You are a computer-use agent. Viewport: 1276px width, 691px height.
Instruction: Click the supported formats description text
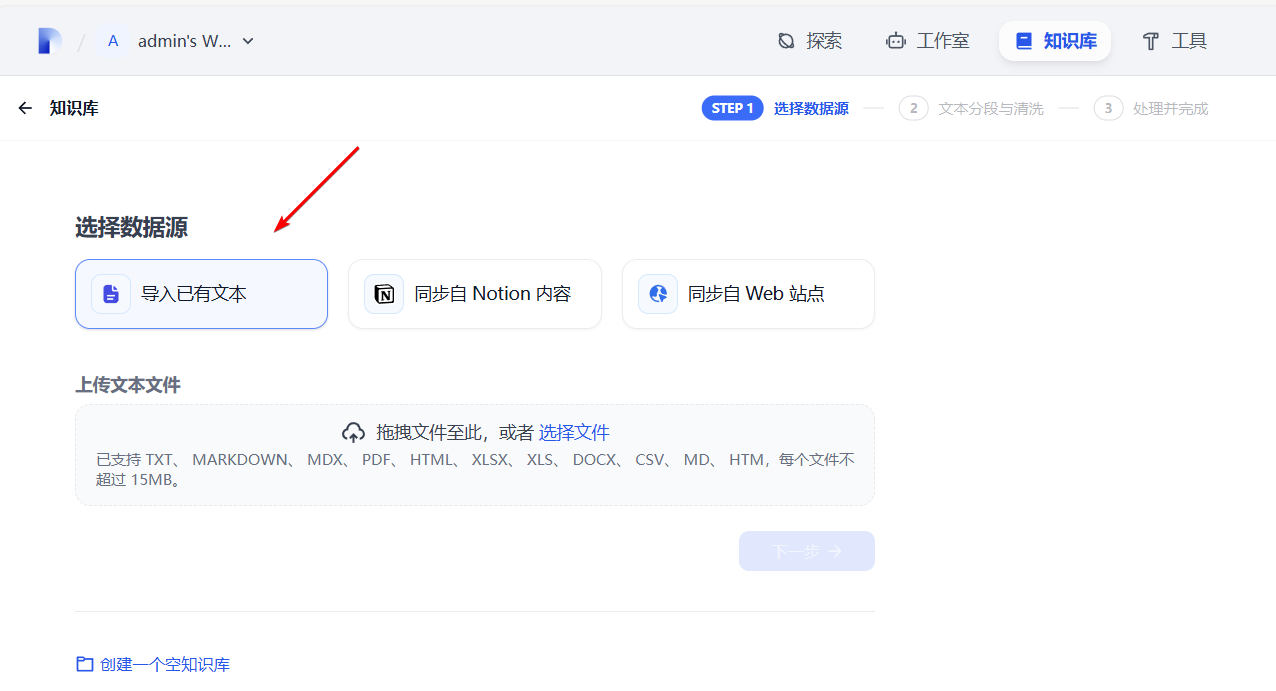(475, 469)
